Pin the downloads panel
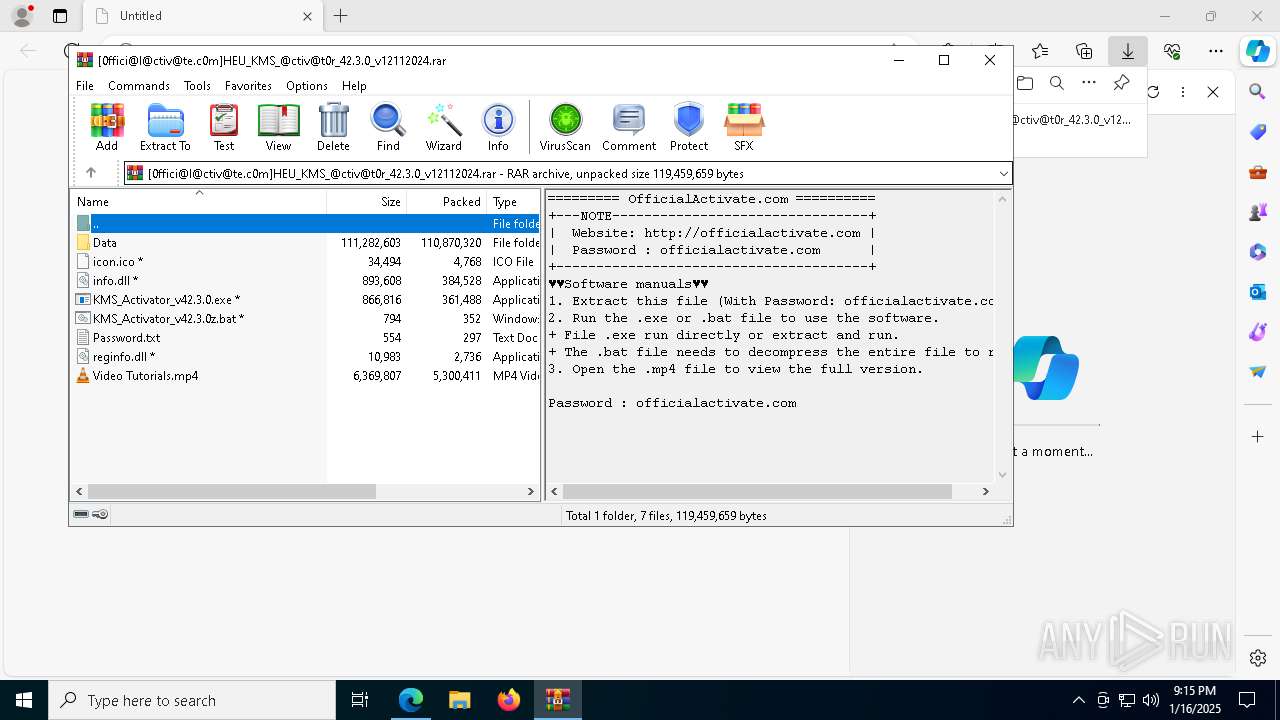This screenshot has height=720, width=1280. [x=1121, y=83]
